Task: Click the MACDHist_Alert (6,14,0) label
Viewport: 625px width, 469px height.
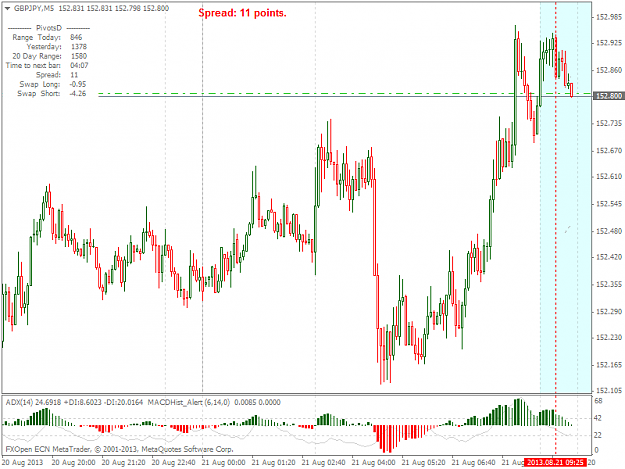Action: 189,402
